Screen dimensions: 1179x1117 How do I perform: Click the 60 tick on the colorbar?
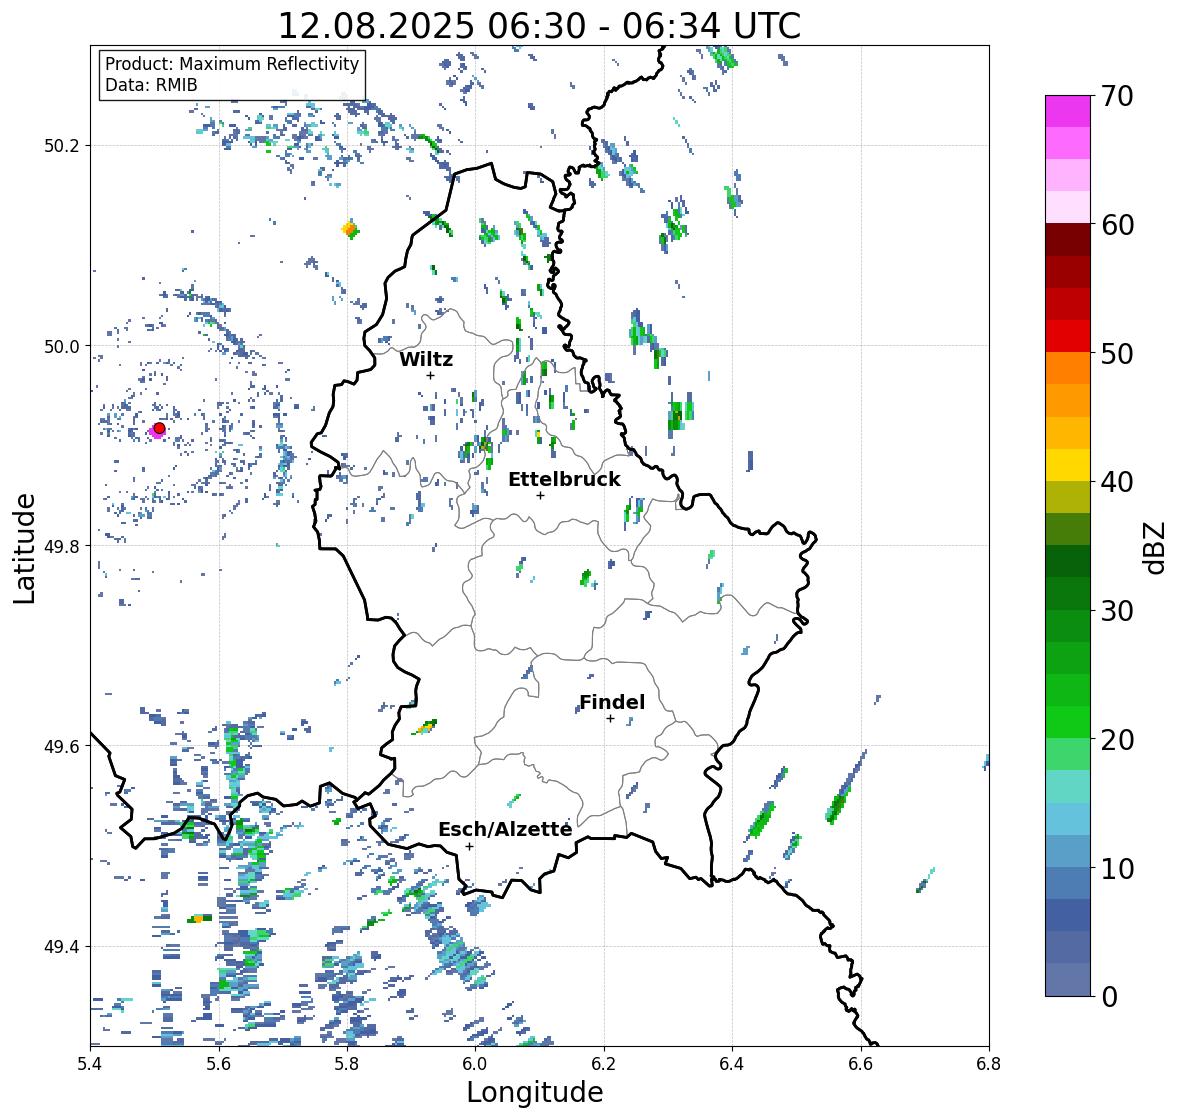click(x=1117, y=225)
